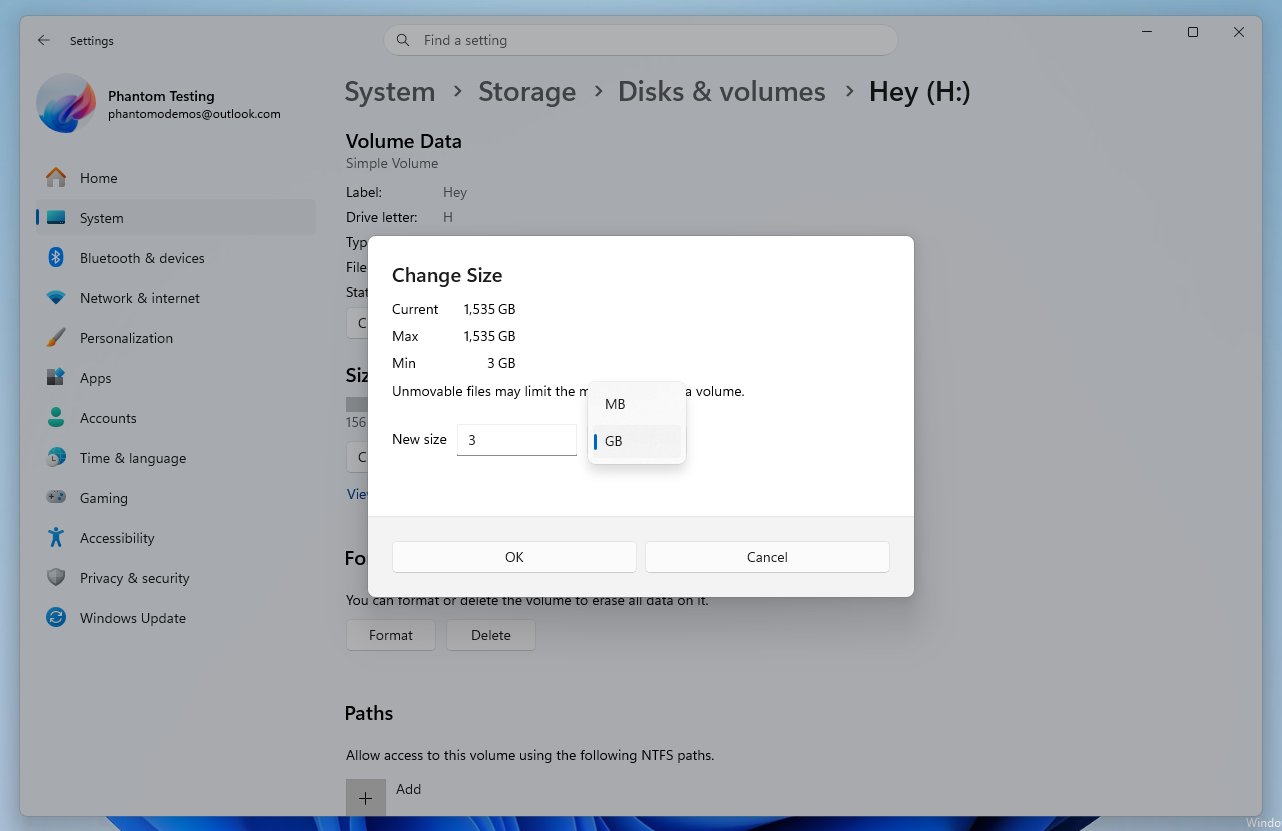The width and height of the screenshot is (1282, 831).
Task: Go to Disks & volumes breadcrumb
Action: click(721, 92)
